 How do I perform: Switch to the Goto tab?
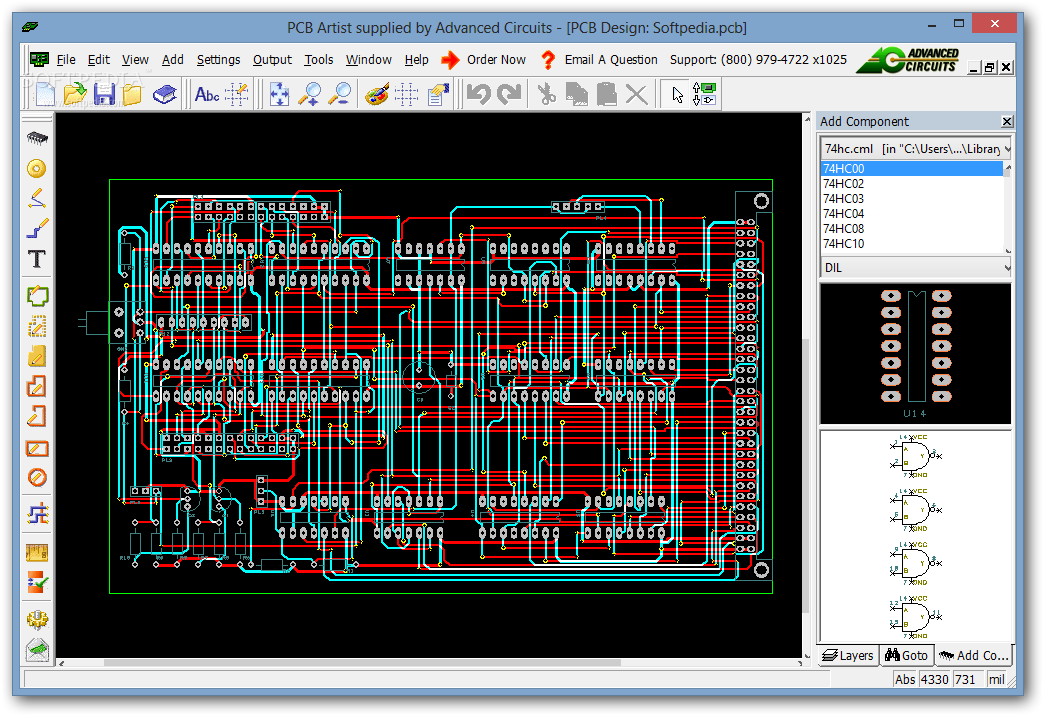point(906,655)
